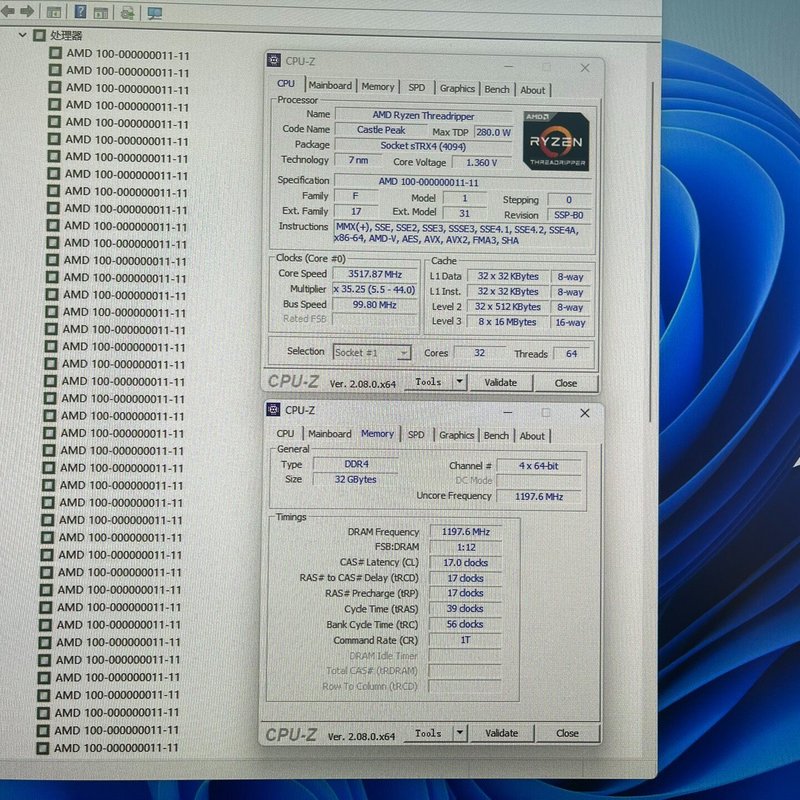Click the Cycle Time tRAS value '39 clocks'

[466, 609]
